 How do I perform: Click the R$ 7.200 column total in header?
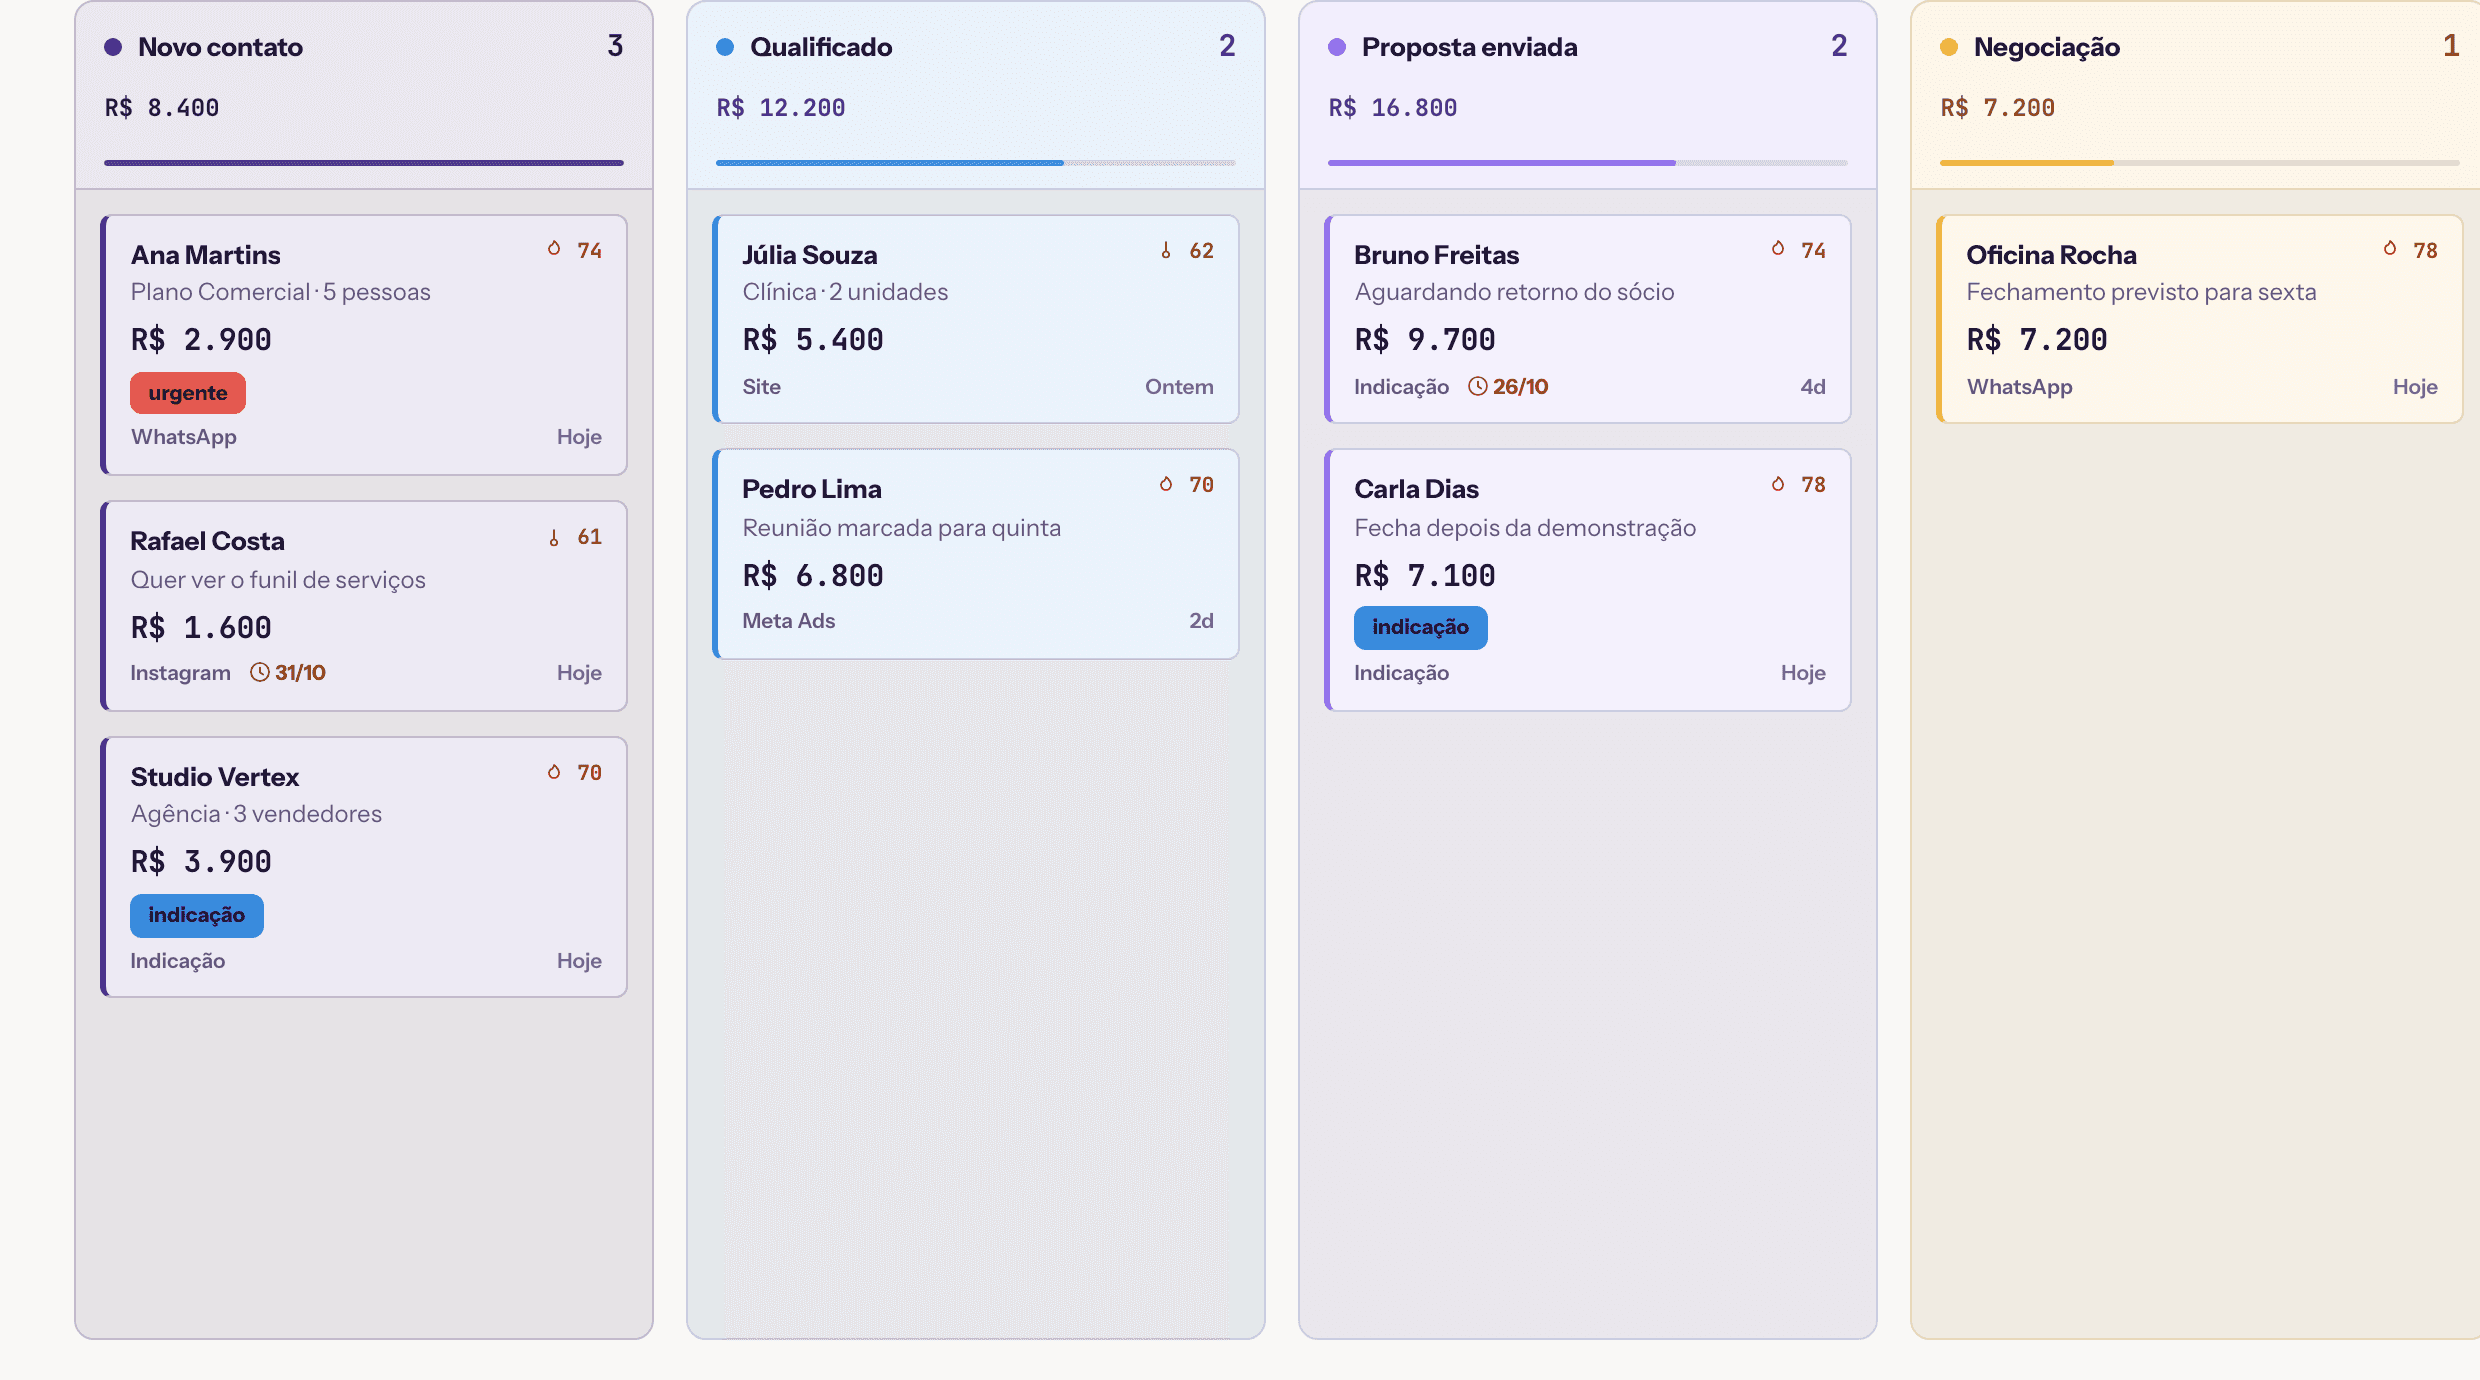pos(1998,108)
